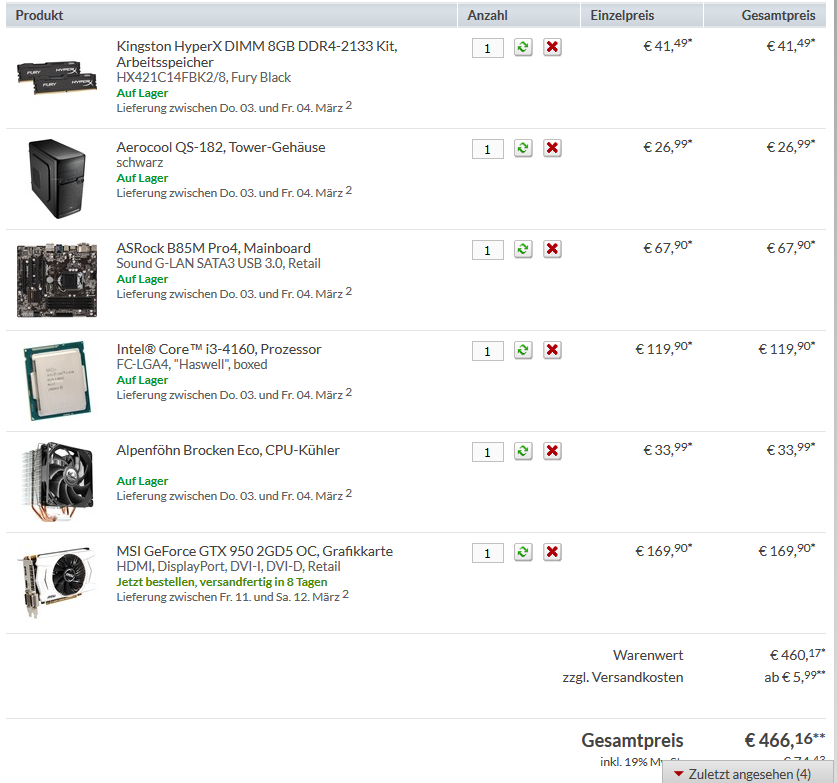Delete Aerocool QS-182 case from cart
The height and width of the screenshot is (783, 837).
[x=552, y=148]
